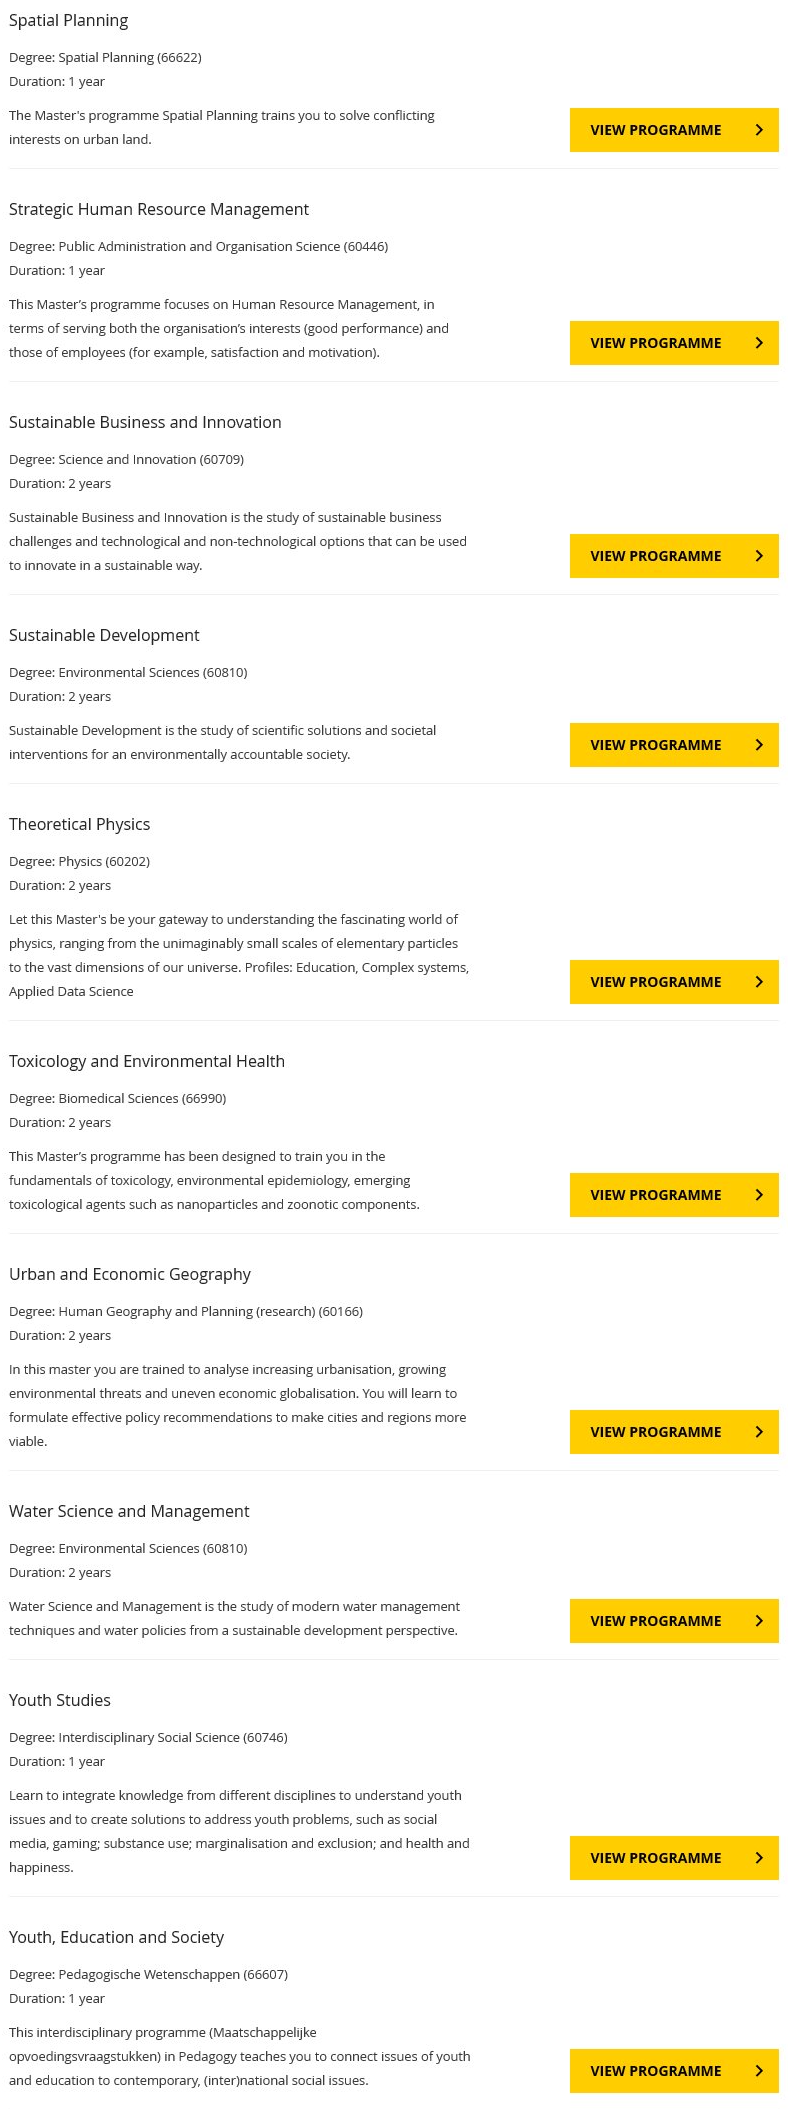Select the Theoretical Physics title
Image resolution: width=788 pixels, height=2109 pixels.
(x=80, y=824)
